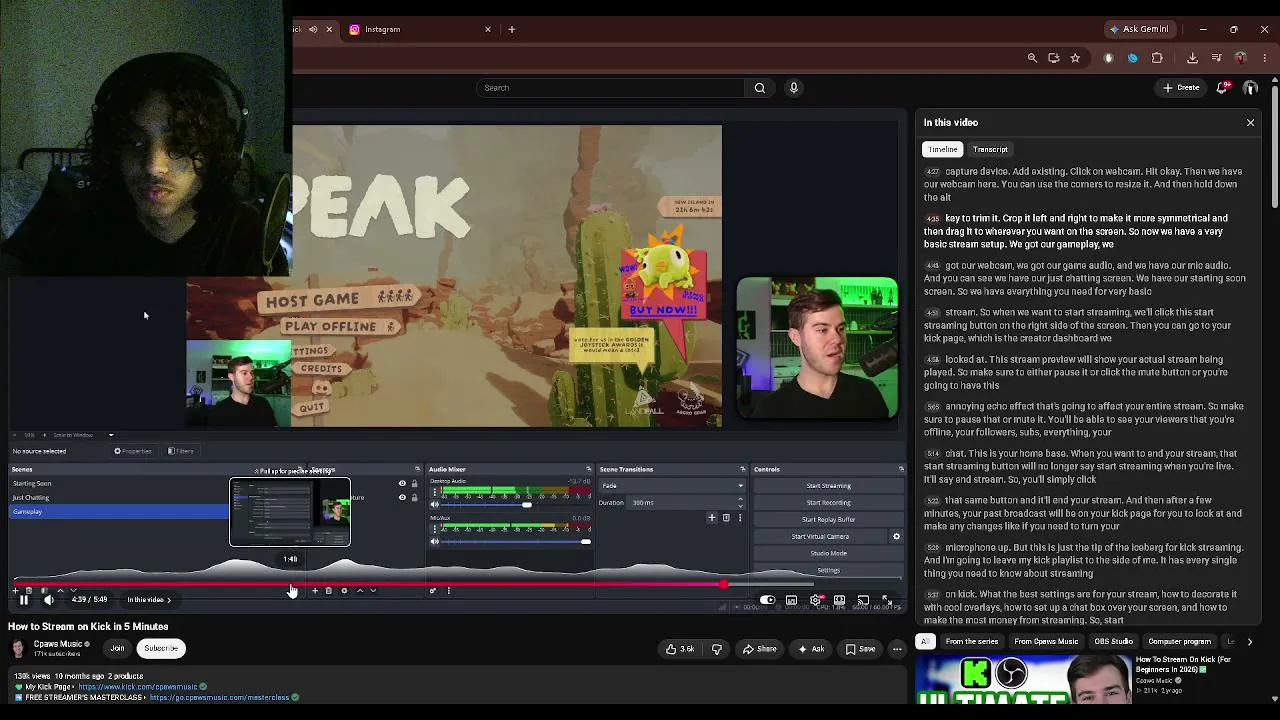Viewport: 1280px width, 720px height.
Task: Adjust the Mic/Aux volume slider
Action: pyautogui.click(x=516, y=541)
